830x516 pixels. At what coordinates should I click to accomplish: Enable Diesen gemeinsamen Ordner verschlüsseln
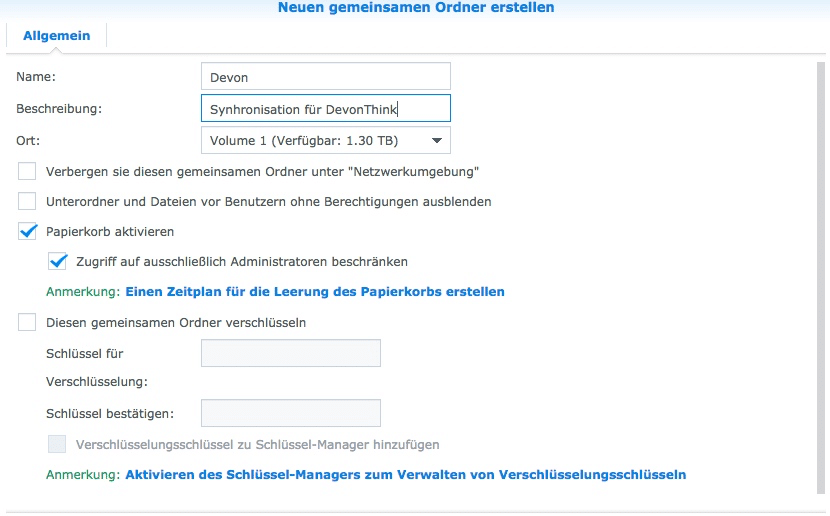[x=27, y=323]
